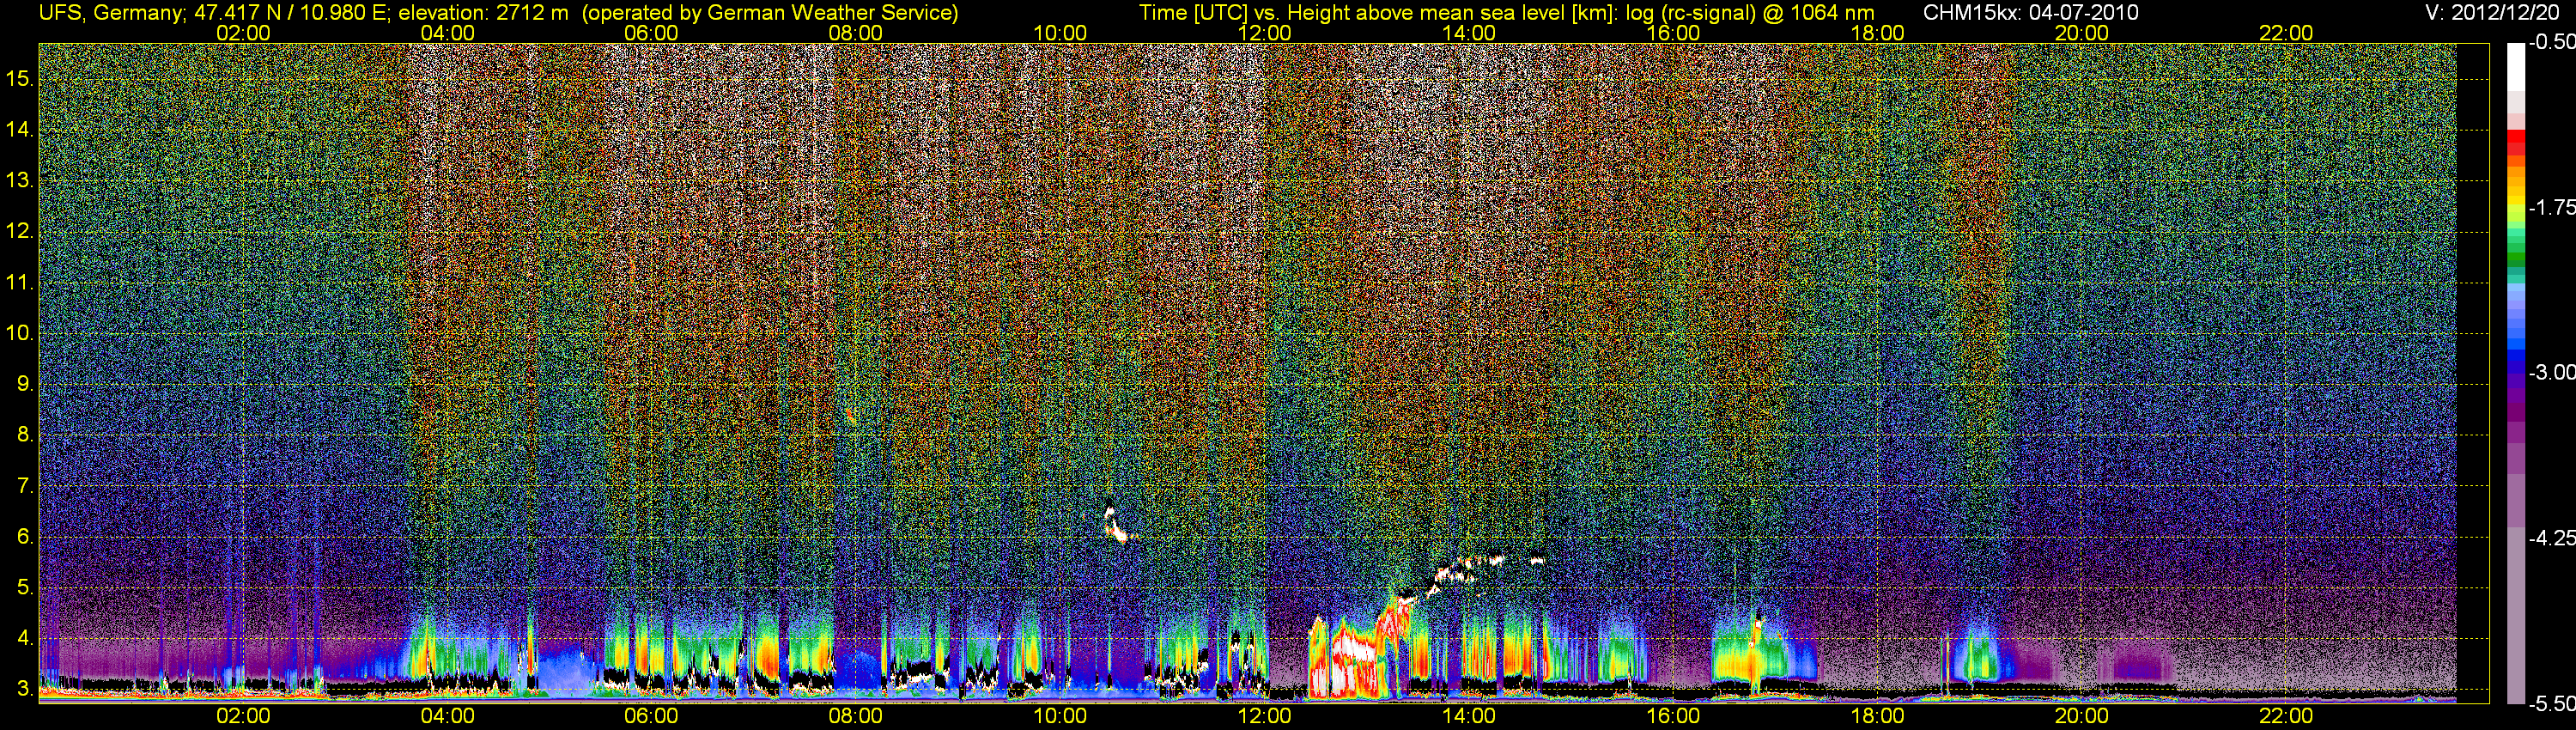2576x730 pixels.
Task: Click the white cloud echo near 10:30 at 6 km
Action: click(1116, 525)
